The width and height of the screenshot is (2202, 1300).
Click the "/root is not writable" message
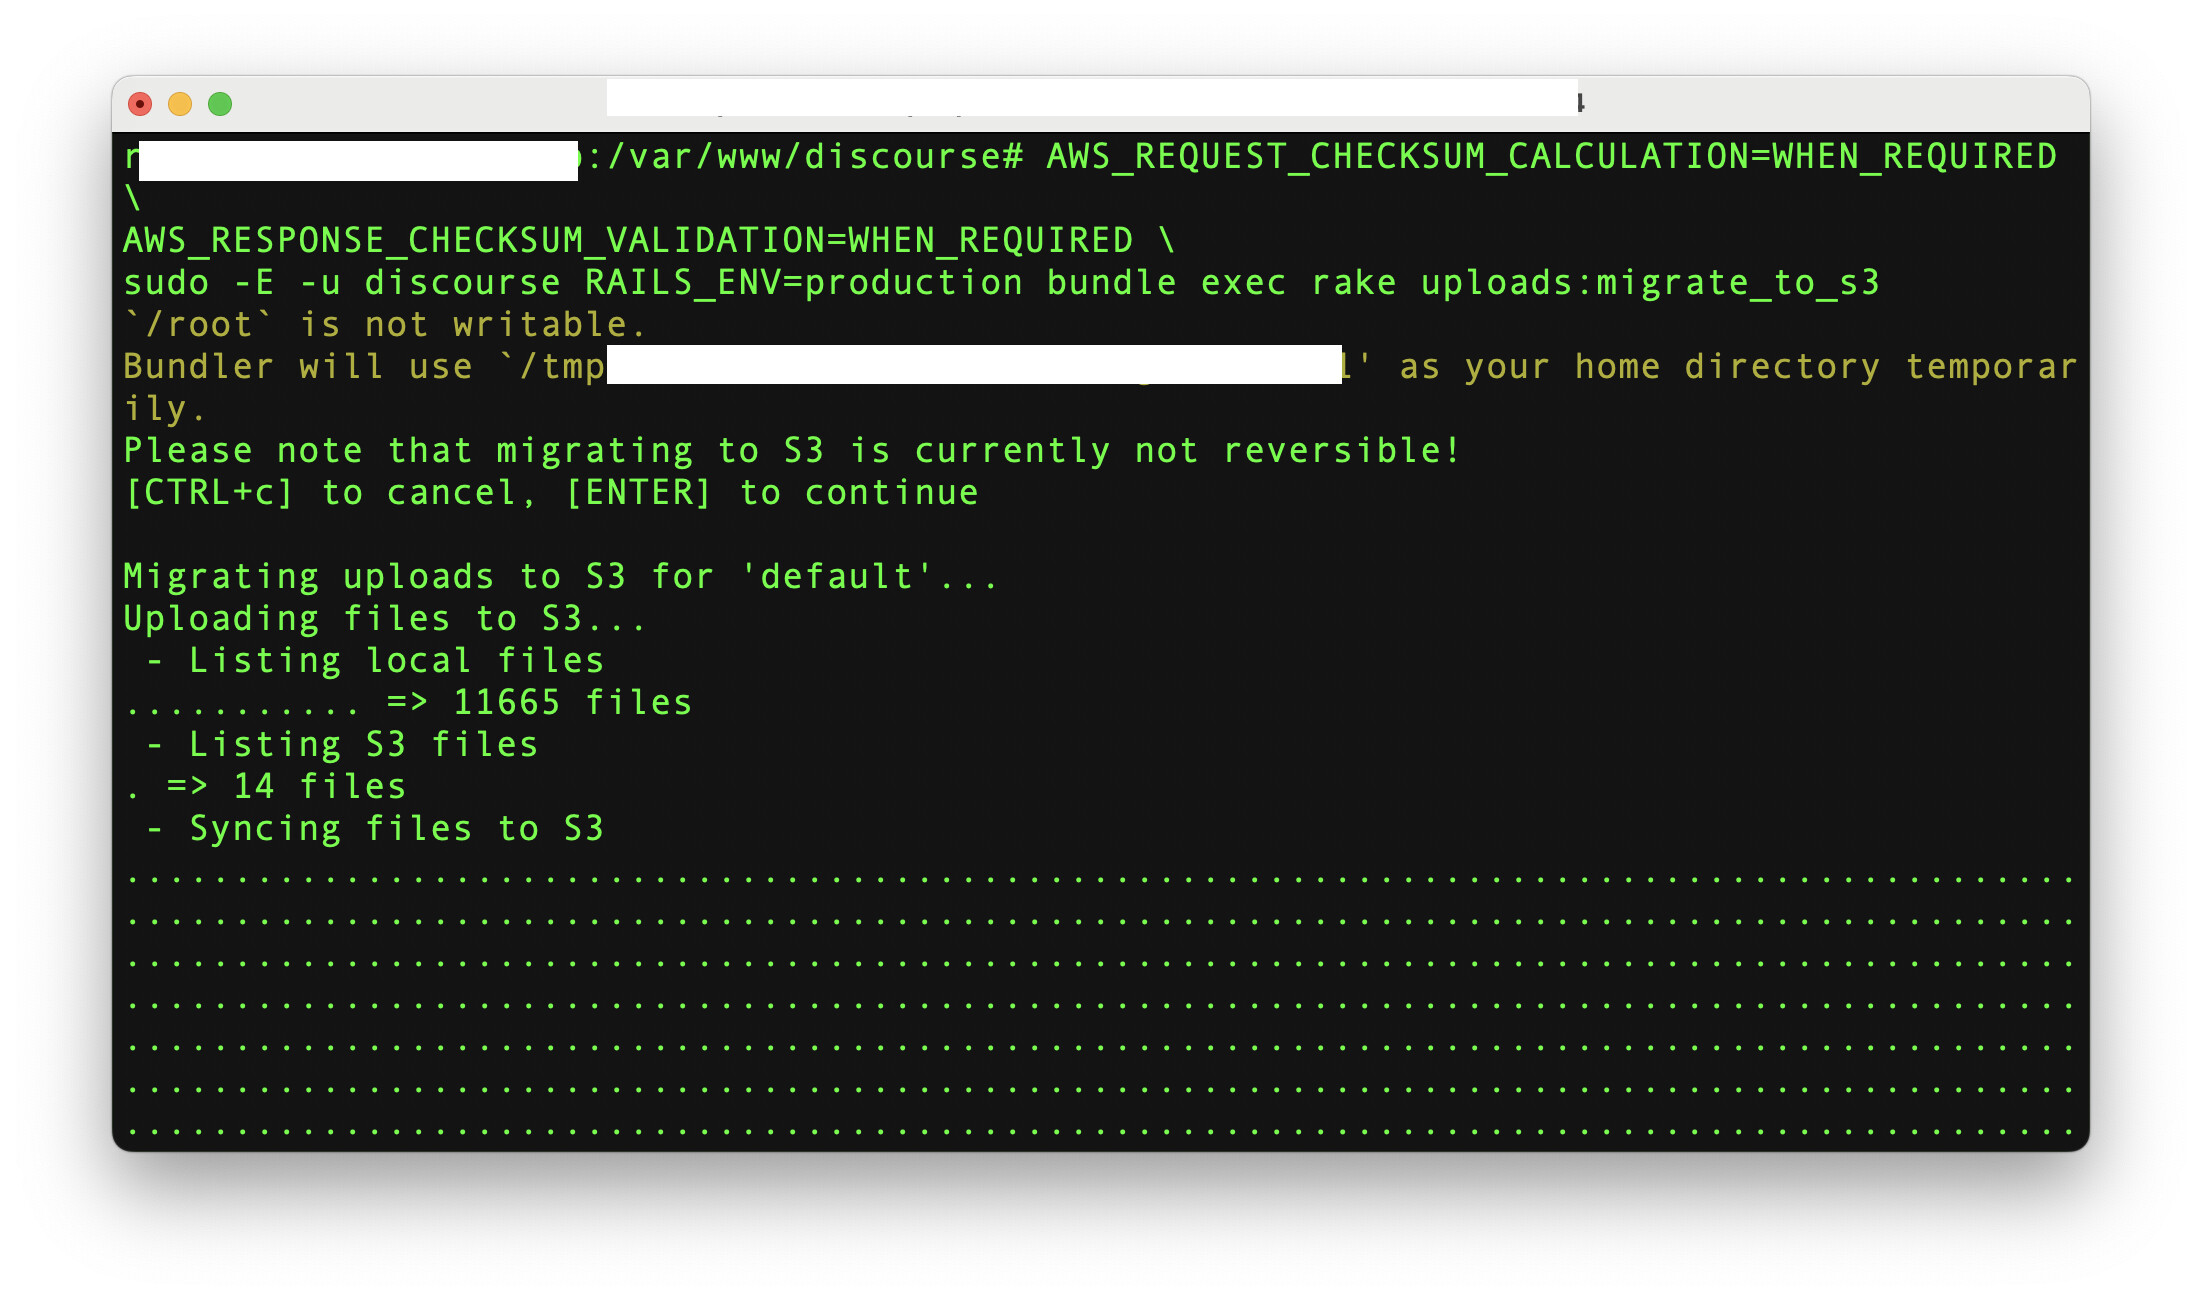pos(385,325)
